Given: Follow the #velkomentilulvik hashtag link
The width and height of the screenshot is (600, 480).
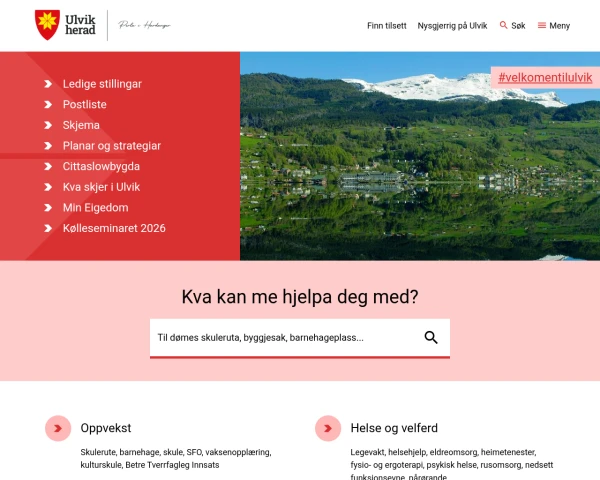Looking at the screenshot, I should pos(545,78).
